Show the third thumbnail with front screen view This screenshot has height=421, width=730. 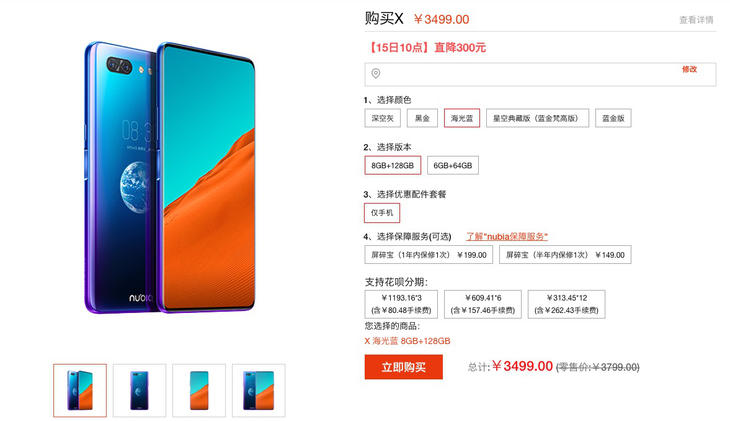tap(199, 390)
